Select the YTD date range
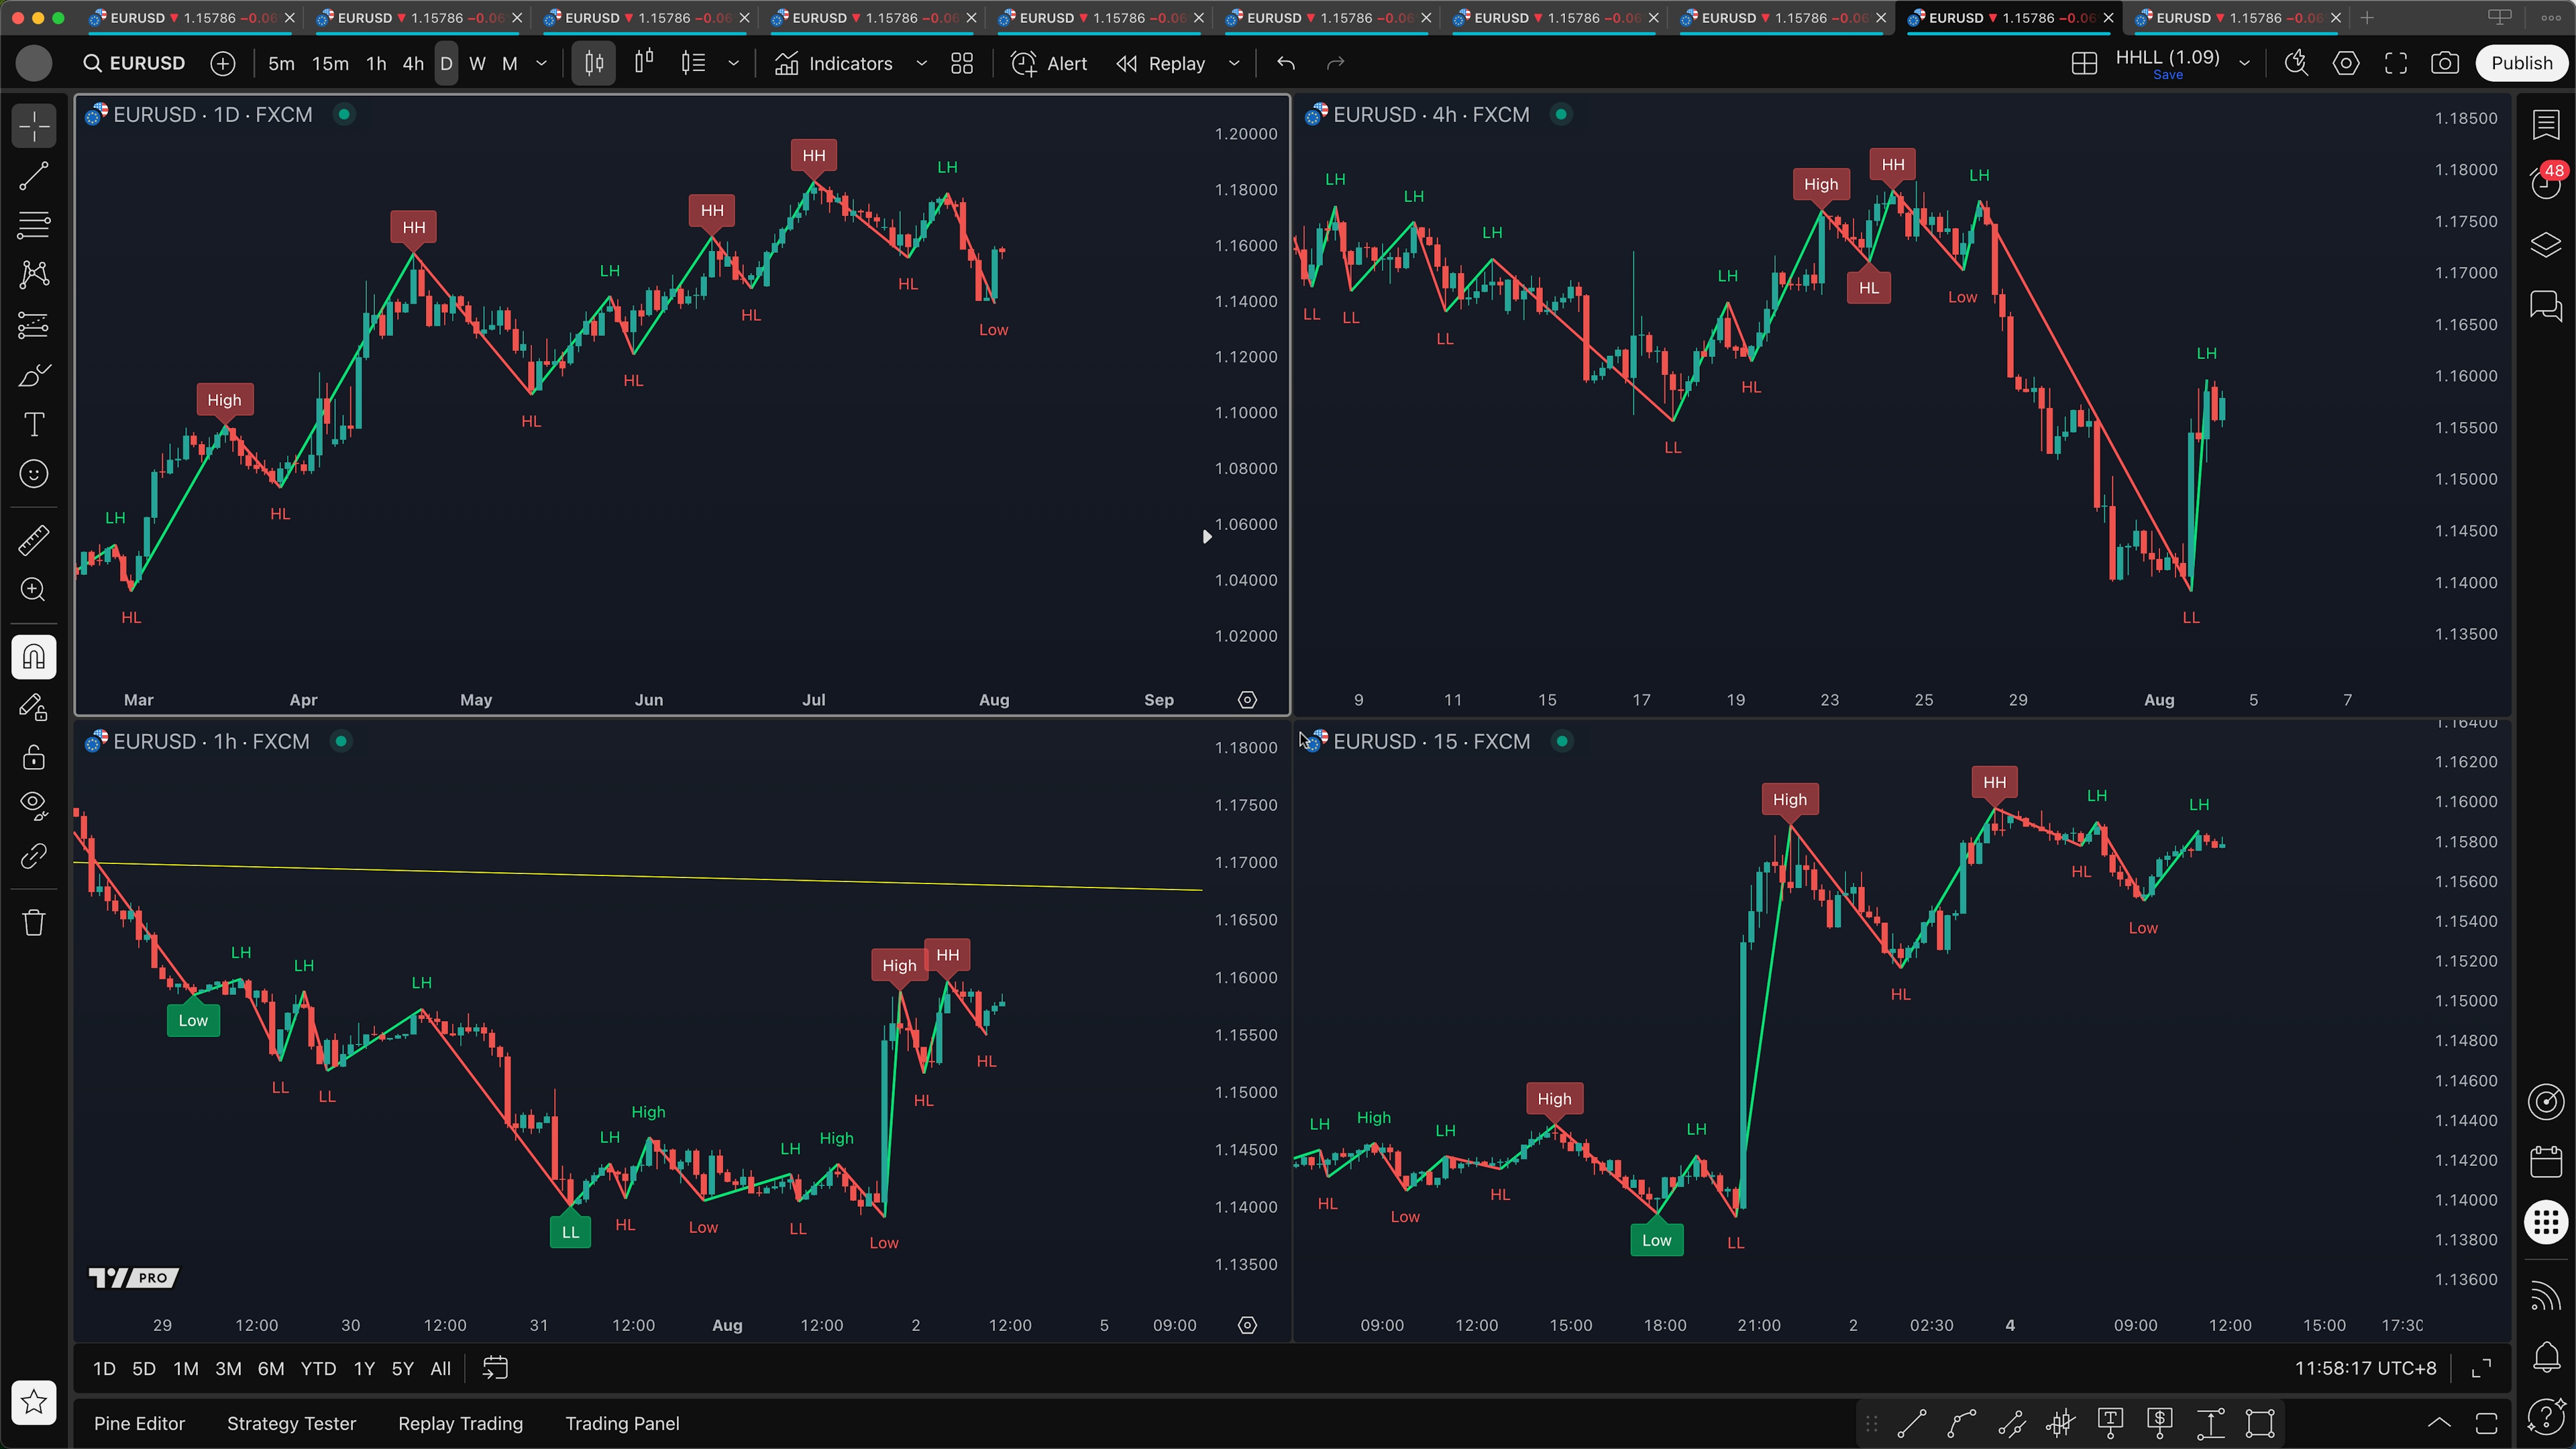Viewport: 2576px width, 1449px height. coord(318,1368)
